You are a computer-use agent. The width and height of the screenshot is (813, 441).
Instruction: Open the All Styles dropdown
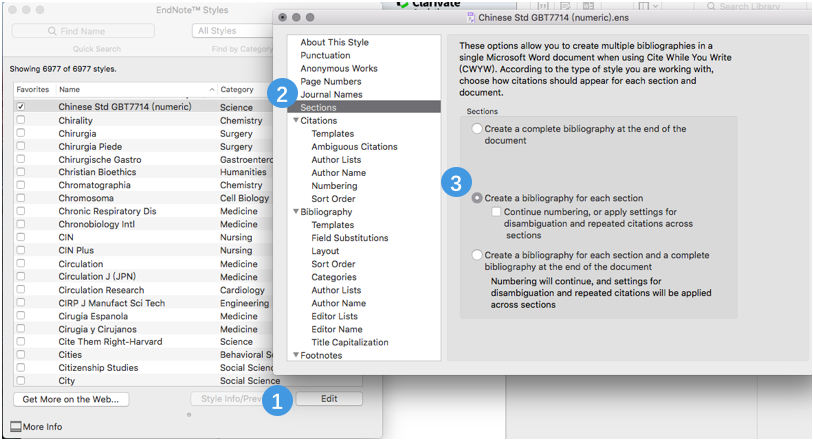point(230,31)
